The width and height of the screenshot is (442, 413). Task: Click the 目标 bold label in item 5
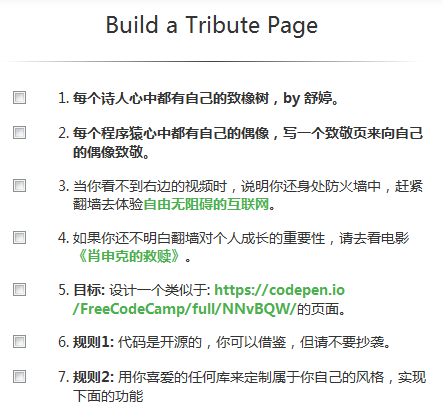point(89,290)
